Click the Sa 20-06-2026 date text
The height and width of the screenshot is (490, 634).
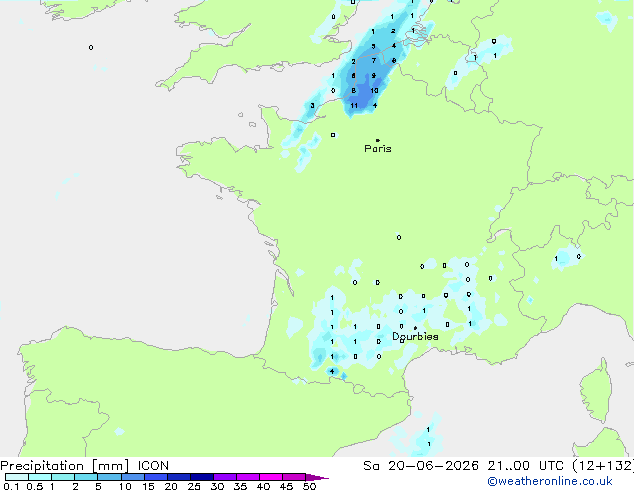point(421,466)
